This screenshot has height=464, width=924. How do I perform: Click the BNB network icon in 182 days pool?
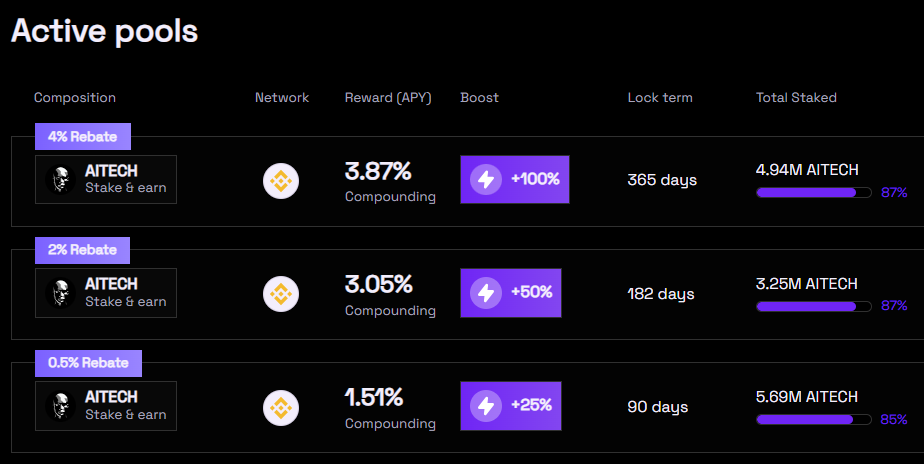pos(280,294)
